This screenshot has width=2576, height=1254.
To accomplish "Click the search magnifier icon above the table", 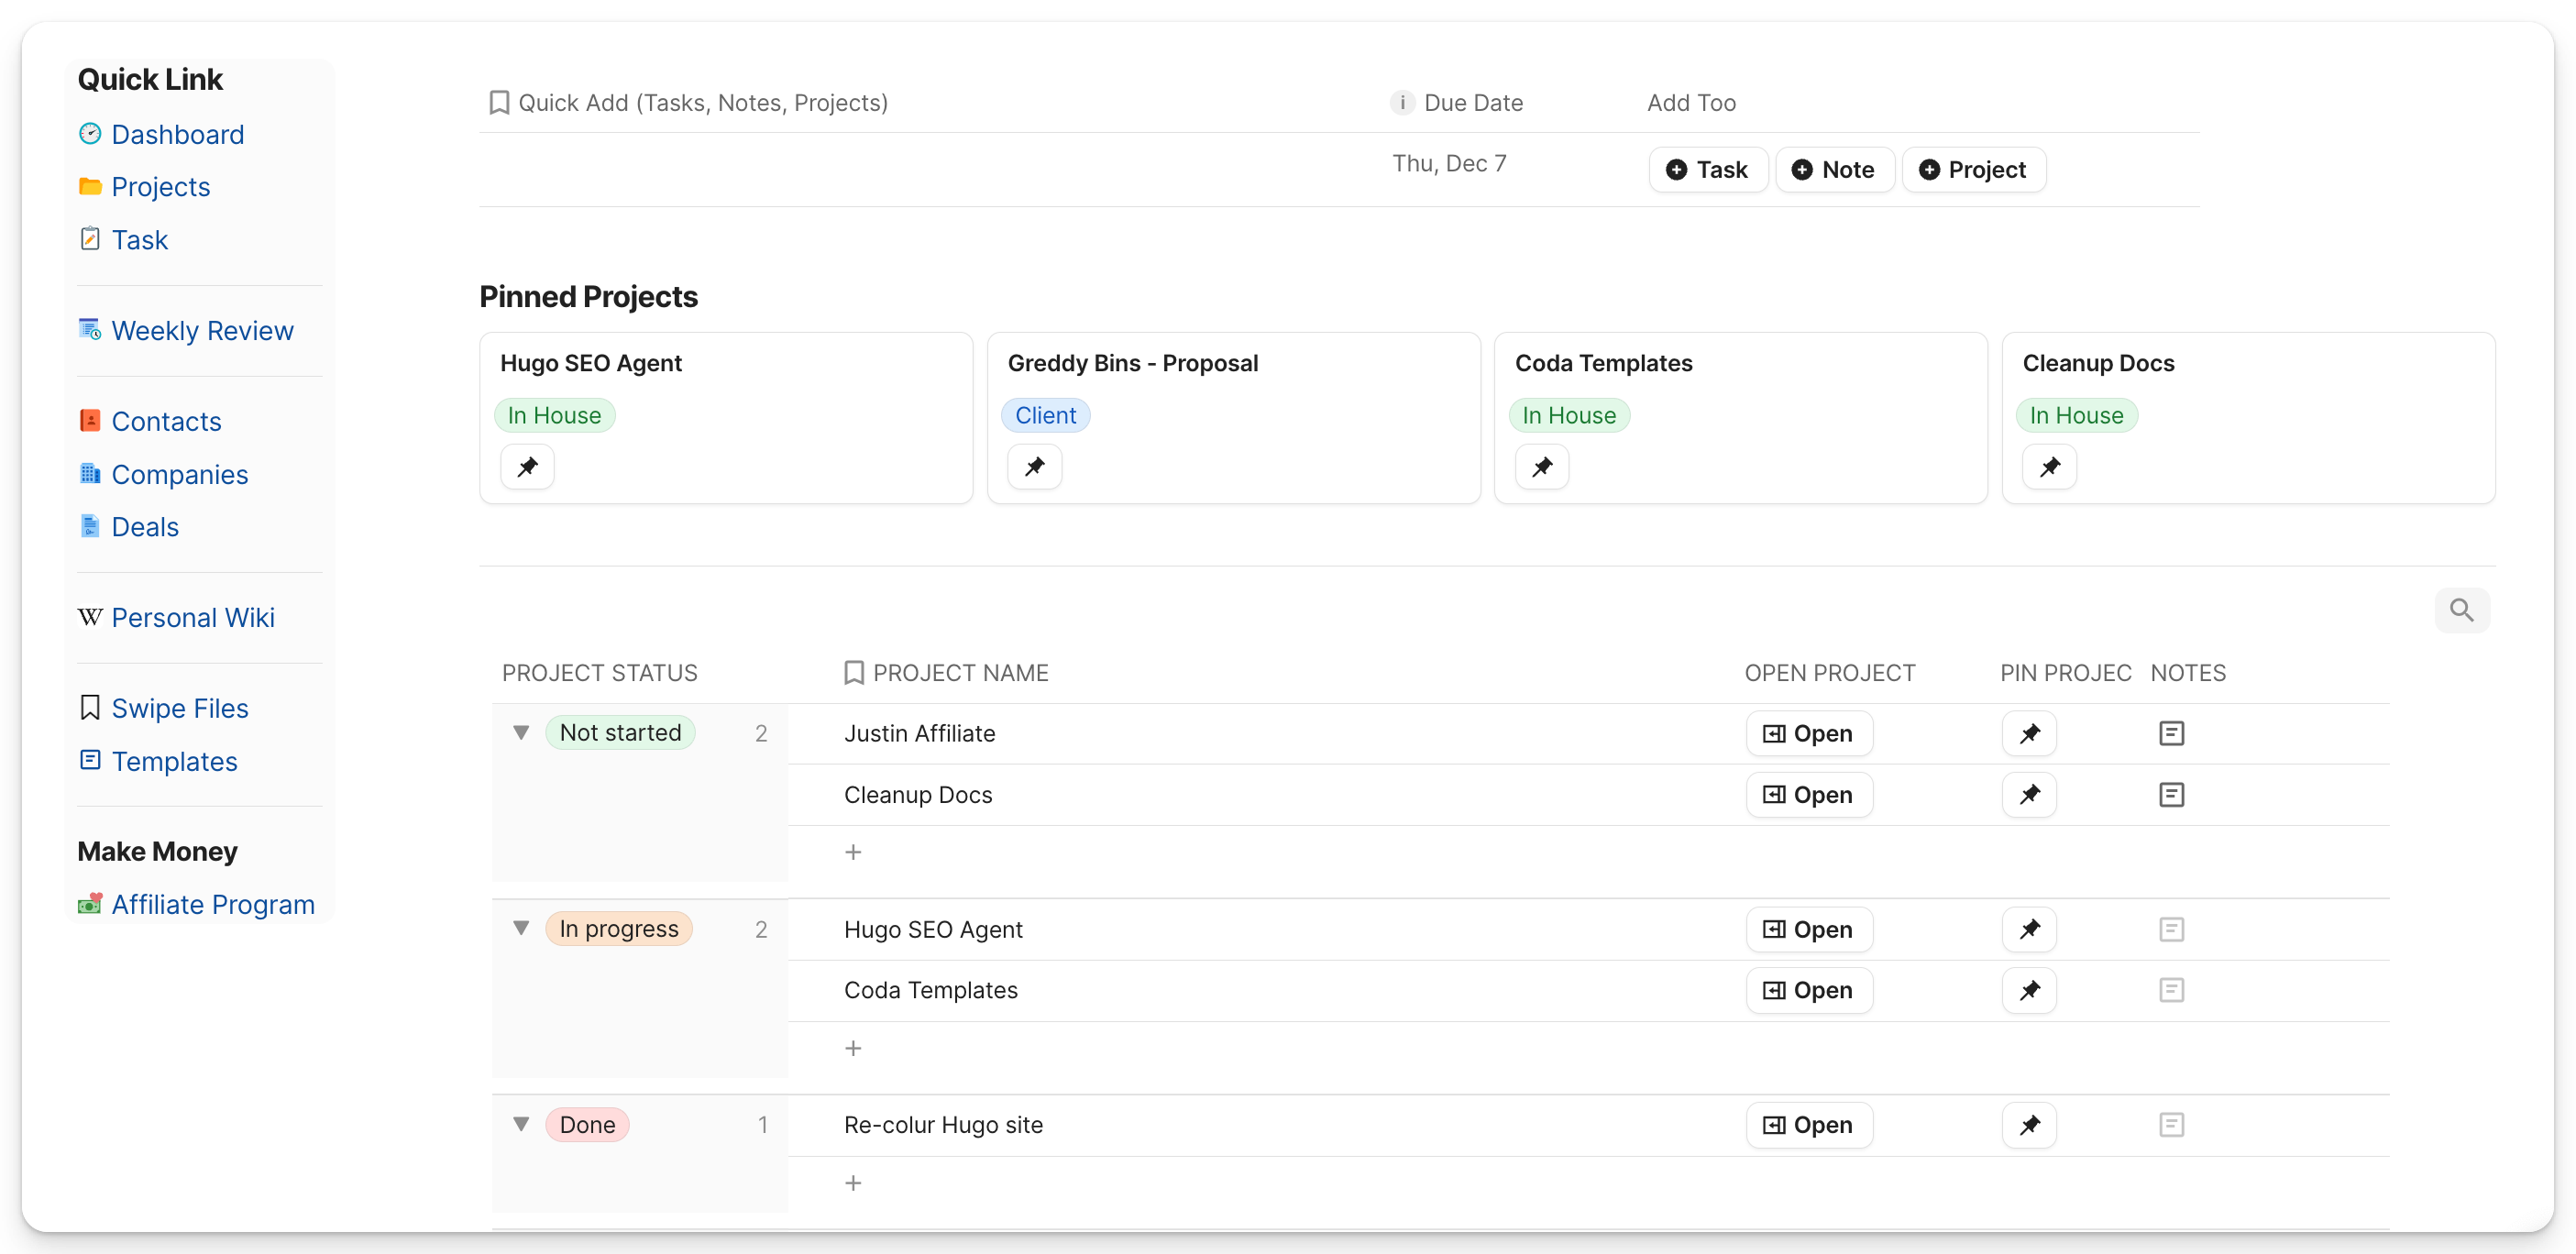I will coord(2461,610).
